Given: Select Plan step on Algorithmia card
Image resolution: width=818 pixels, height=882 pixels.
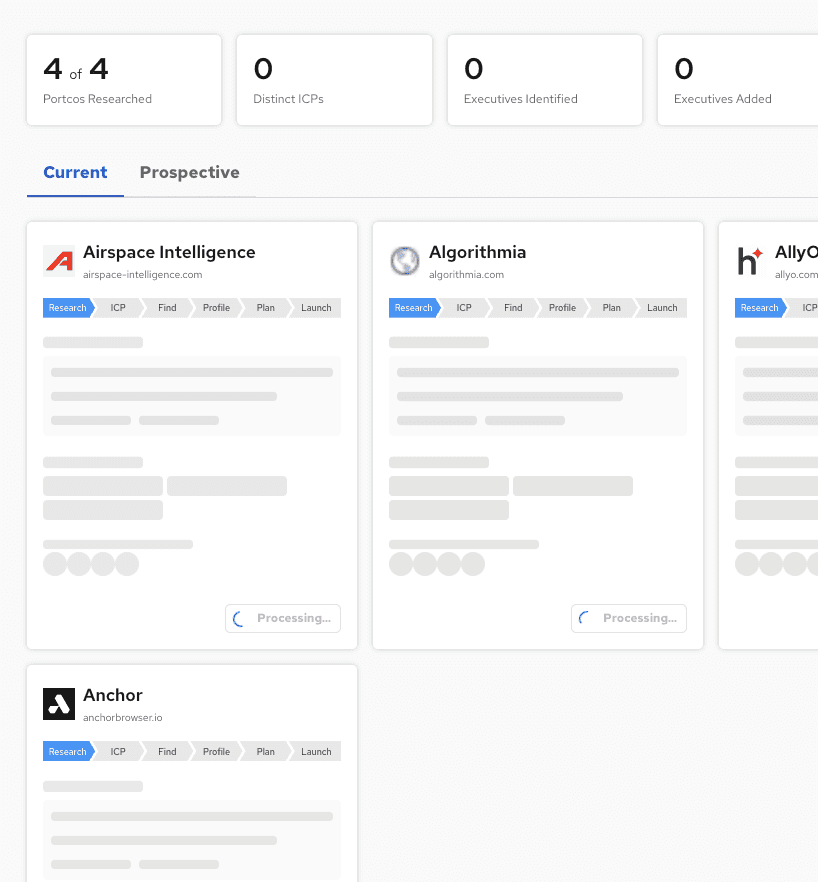Looking at the screenshot, I should (x=612, y=308).
